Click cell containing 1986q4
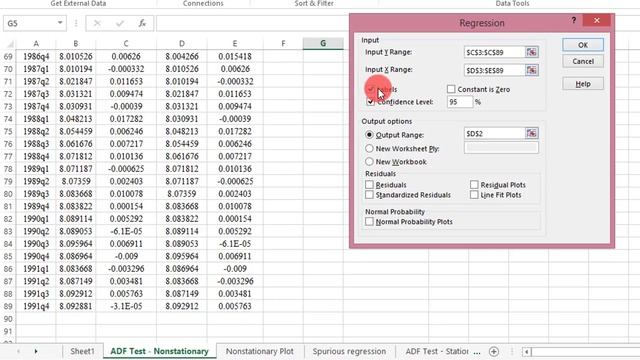This screenshot has height=360, width=640. [x=36, y=56]
